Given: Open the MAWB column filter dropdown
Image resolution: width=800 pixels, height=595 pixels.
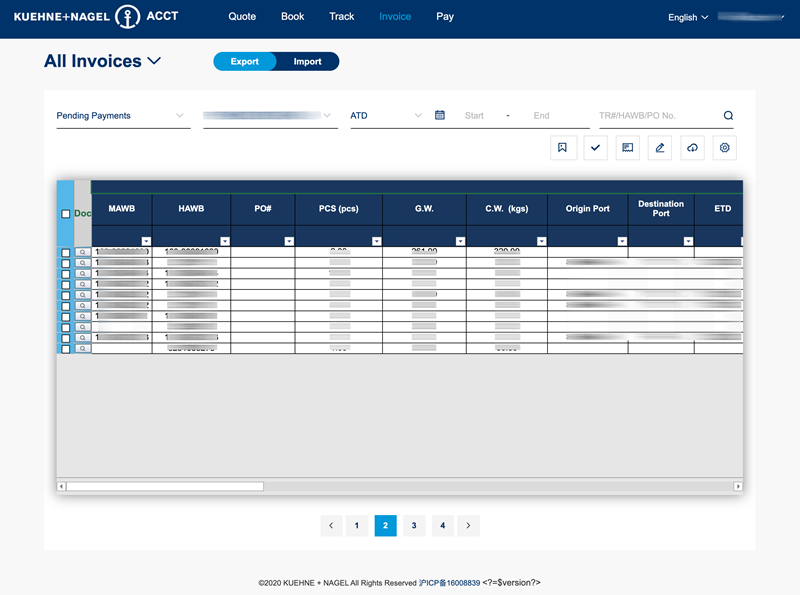Looking at the screenshot, I should (146, 241).
